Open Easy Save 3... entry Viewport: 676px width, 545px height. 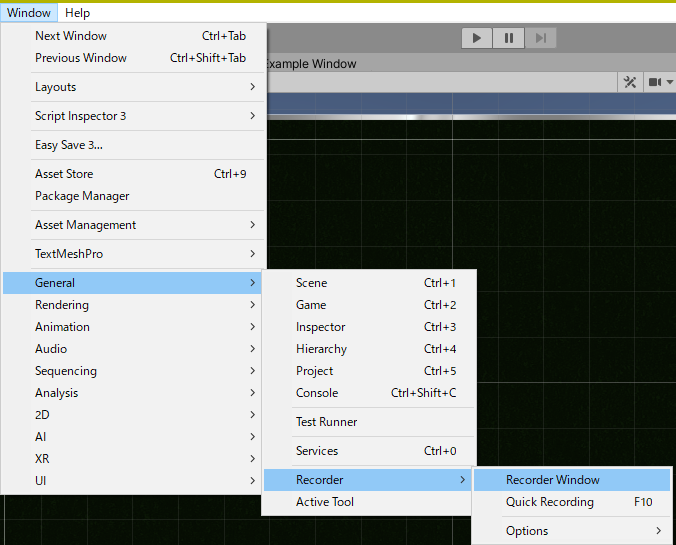tap(134, 144)
